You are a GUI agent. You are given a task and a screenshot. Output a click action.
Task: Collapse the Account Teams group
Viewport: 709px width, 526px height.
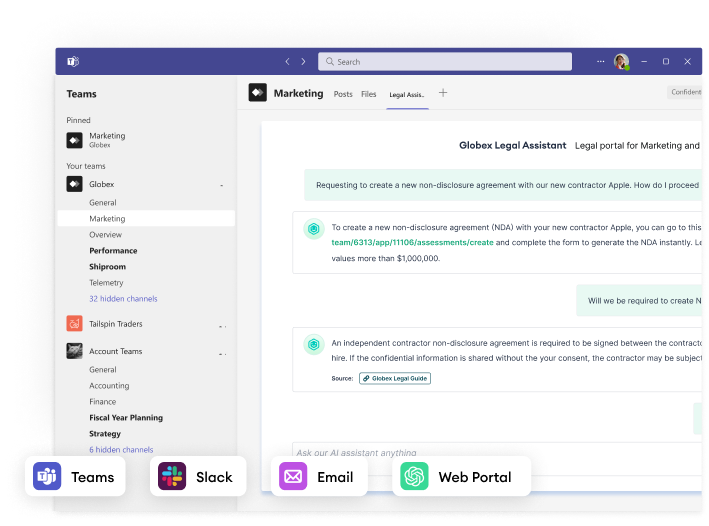tap(222, 353)
